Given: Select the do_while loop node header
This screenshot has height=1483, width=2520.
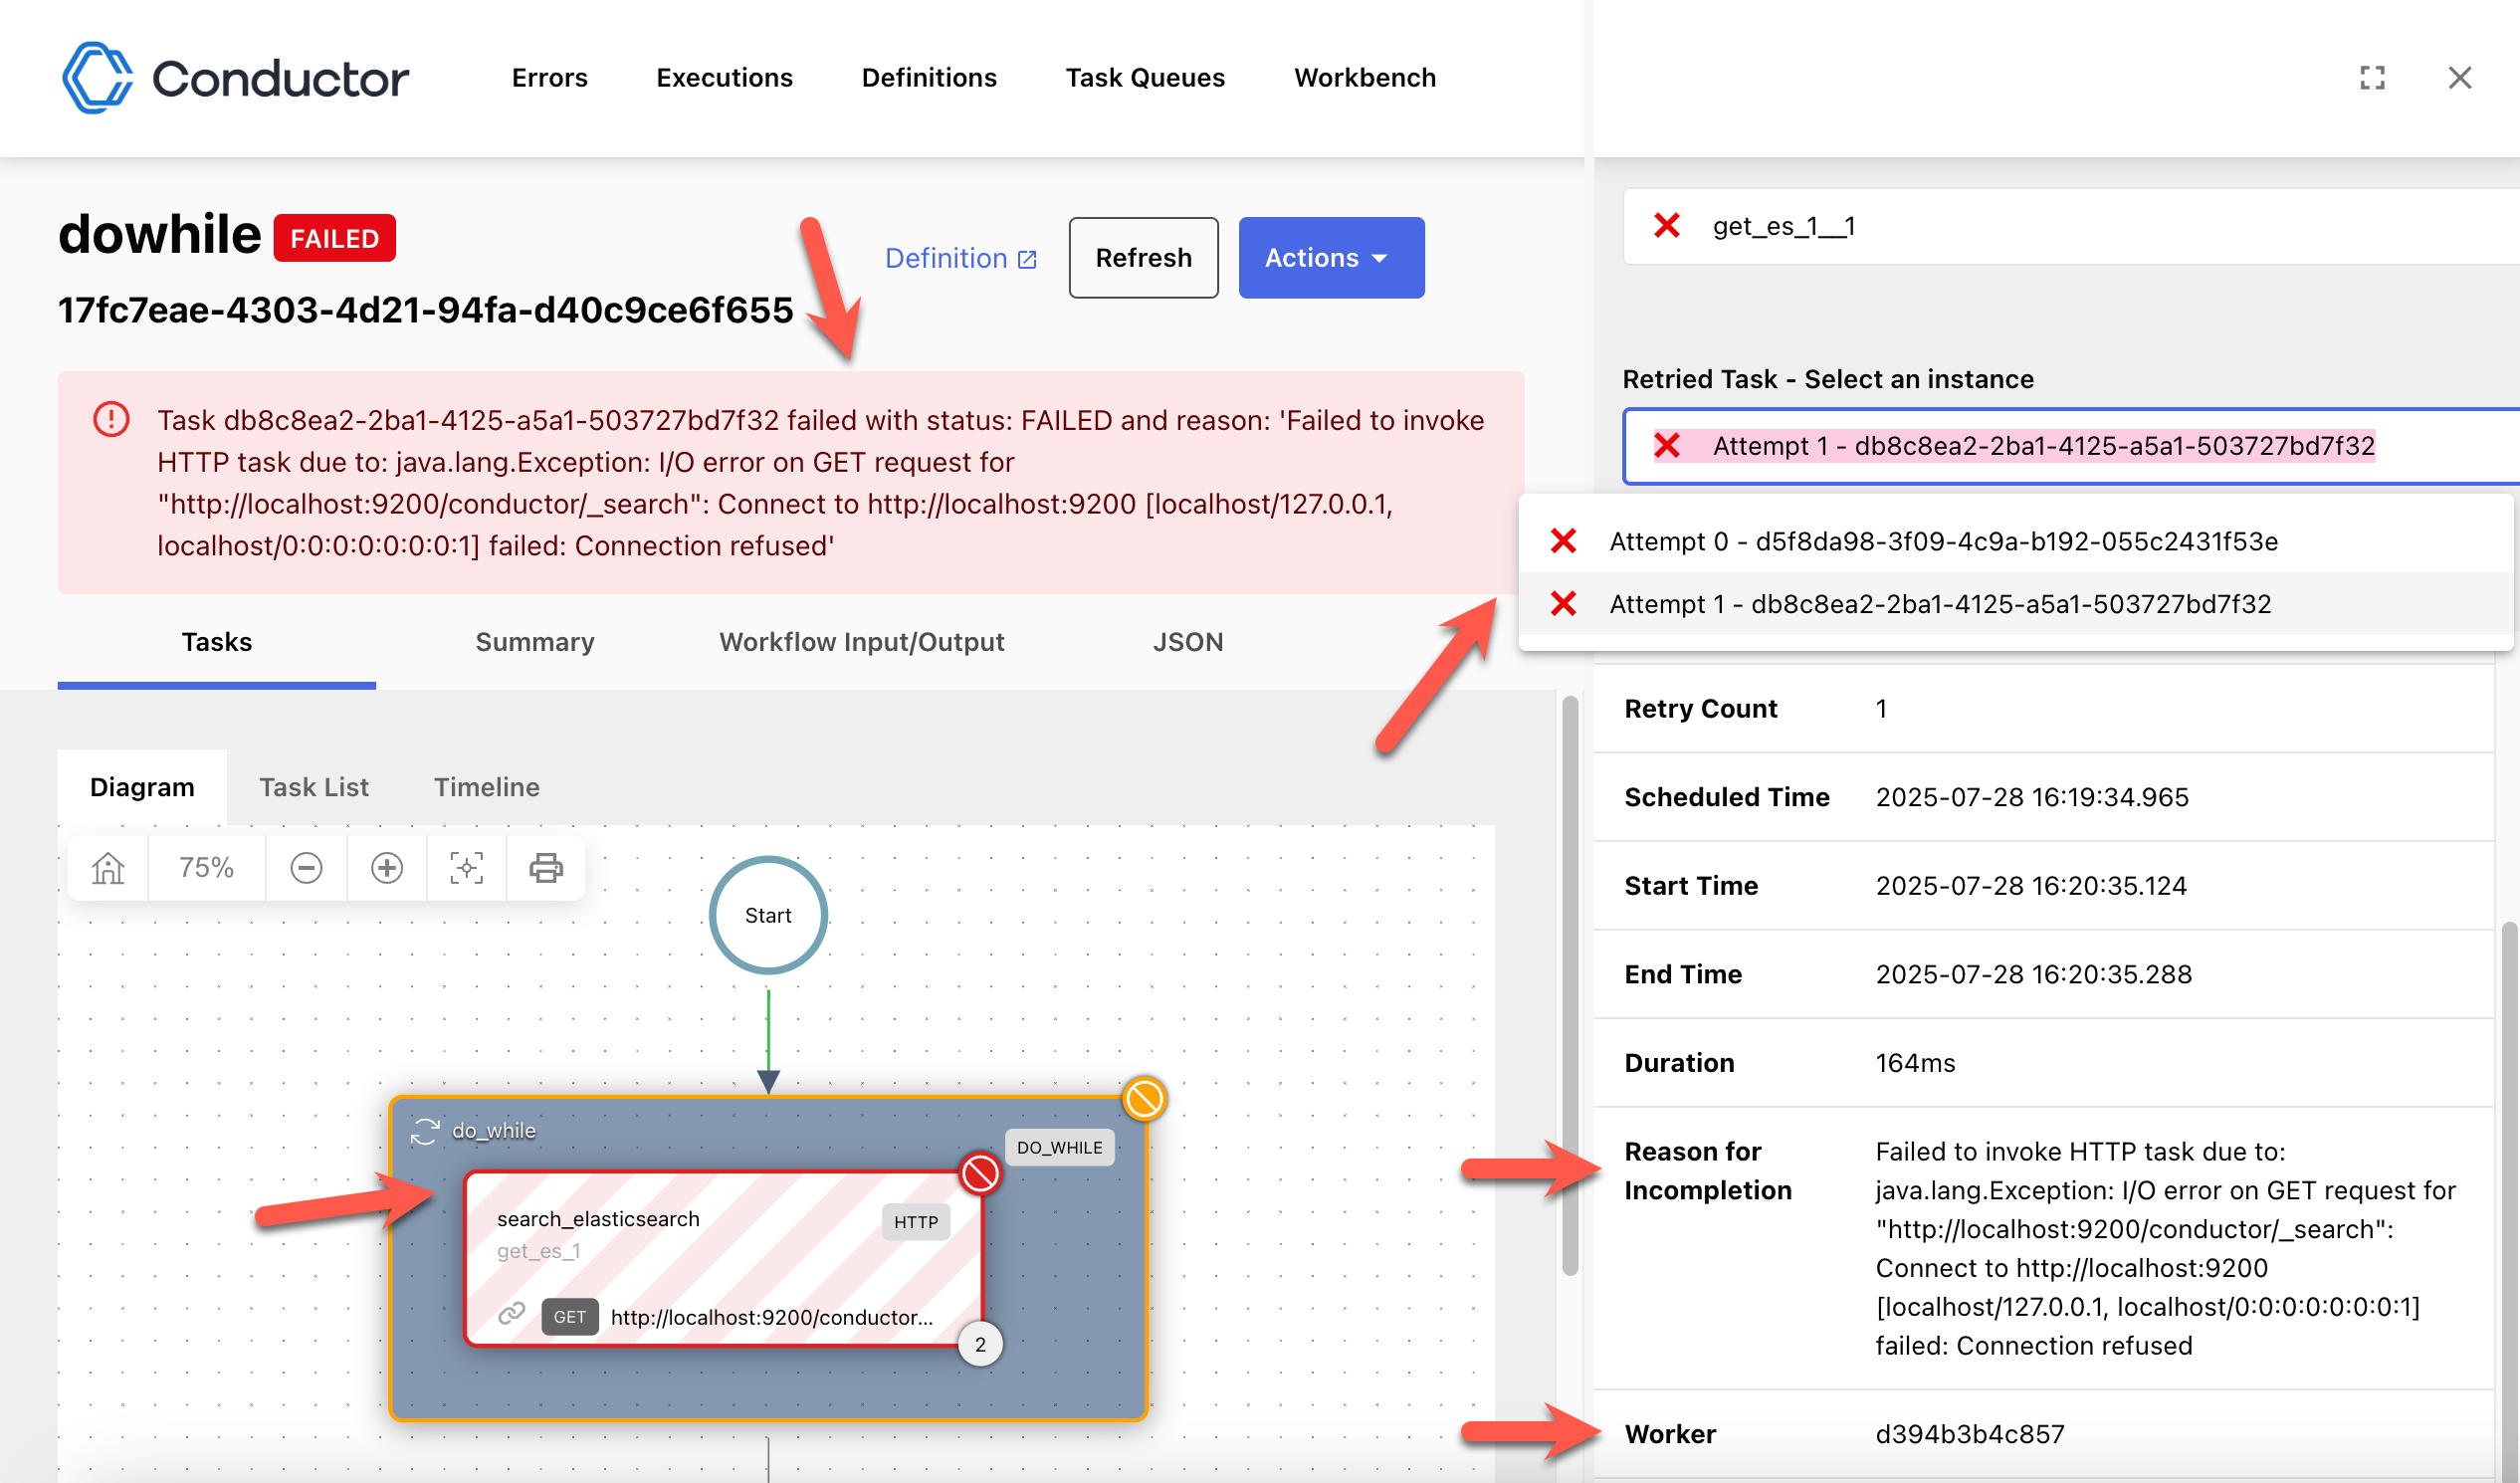Looking at the screenshot, I should [494, 1130].
